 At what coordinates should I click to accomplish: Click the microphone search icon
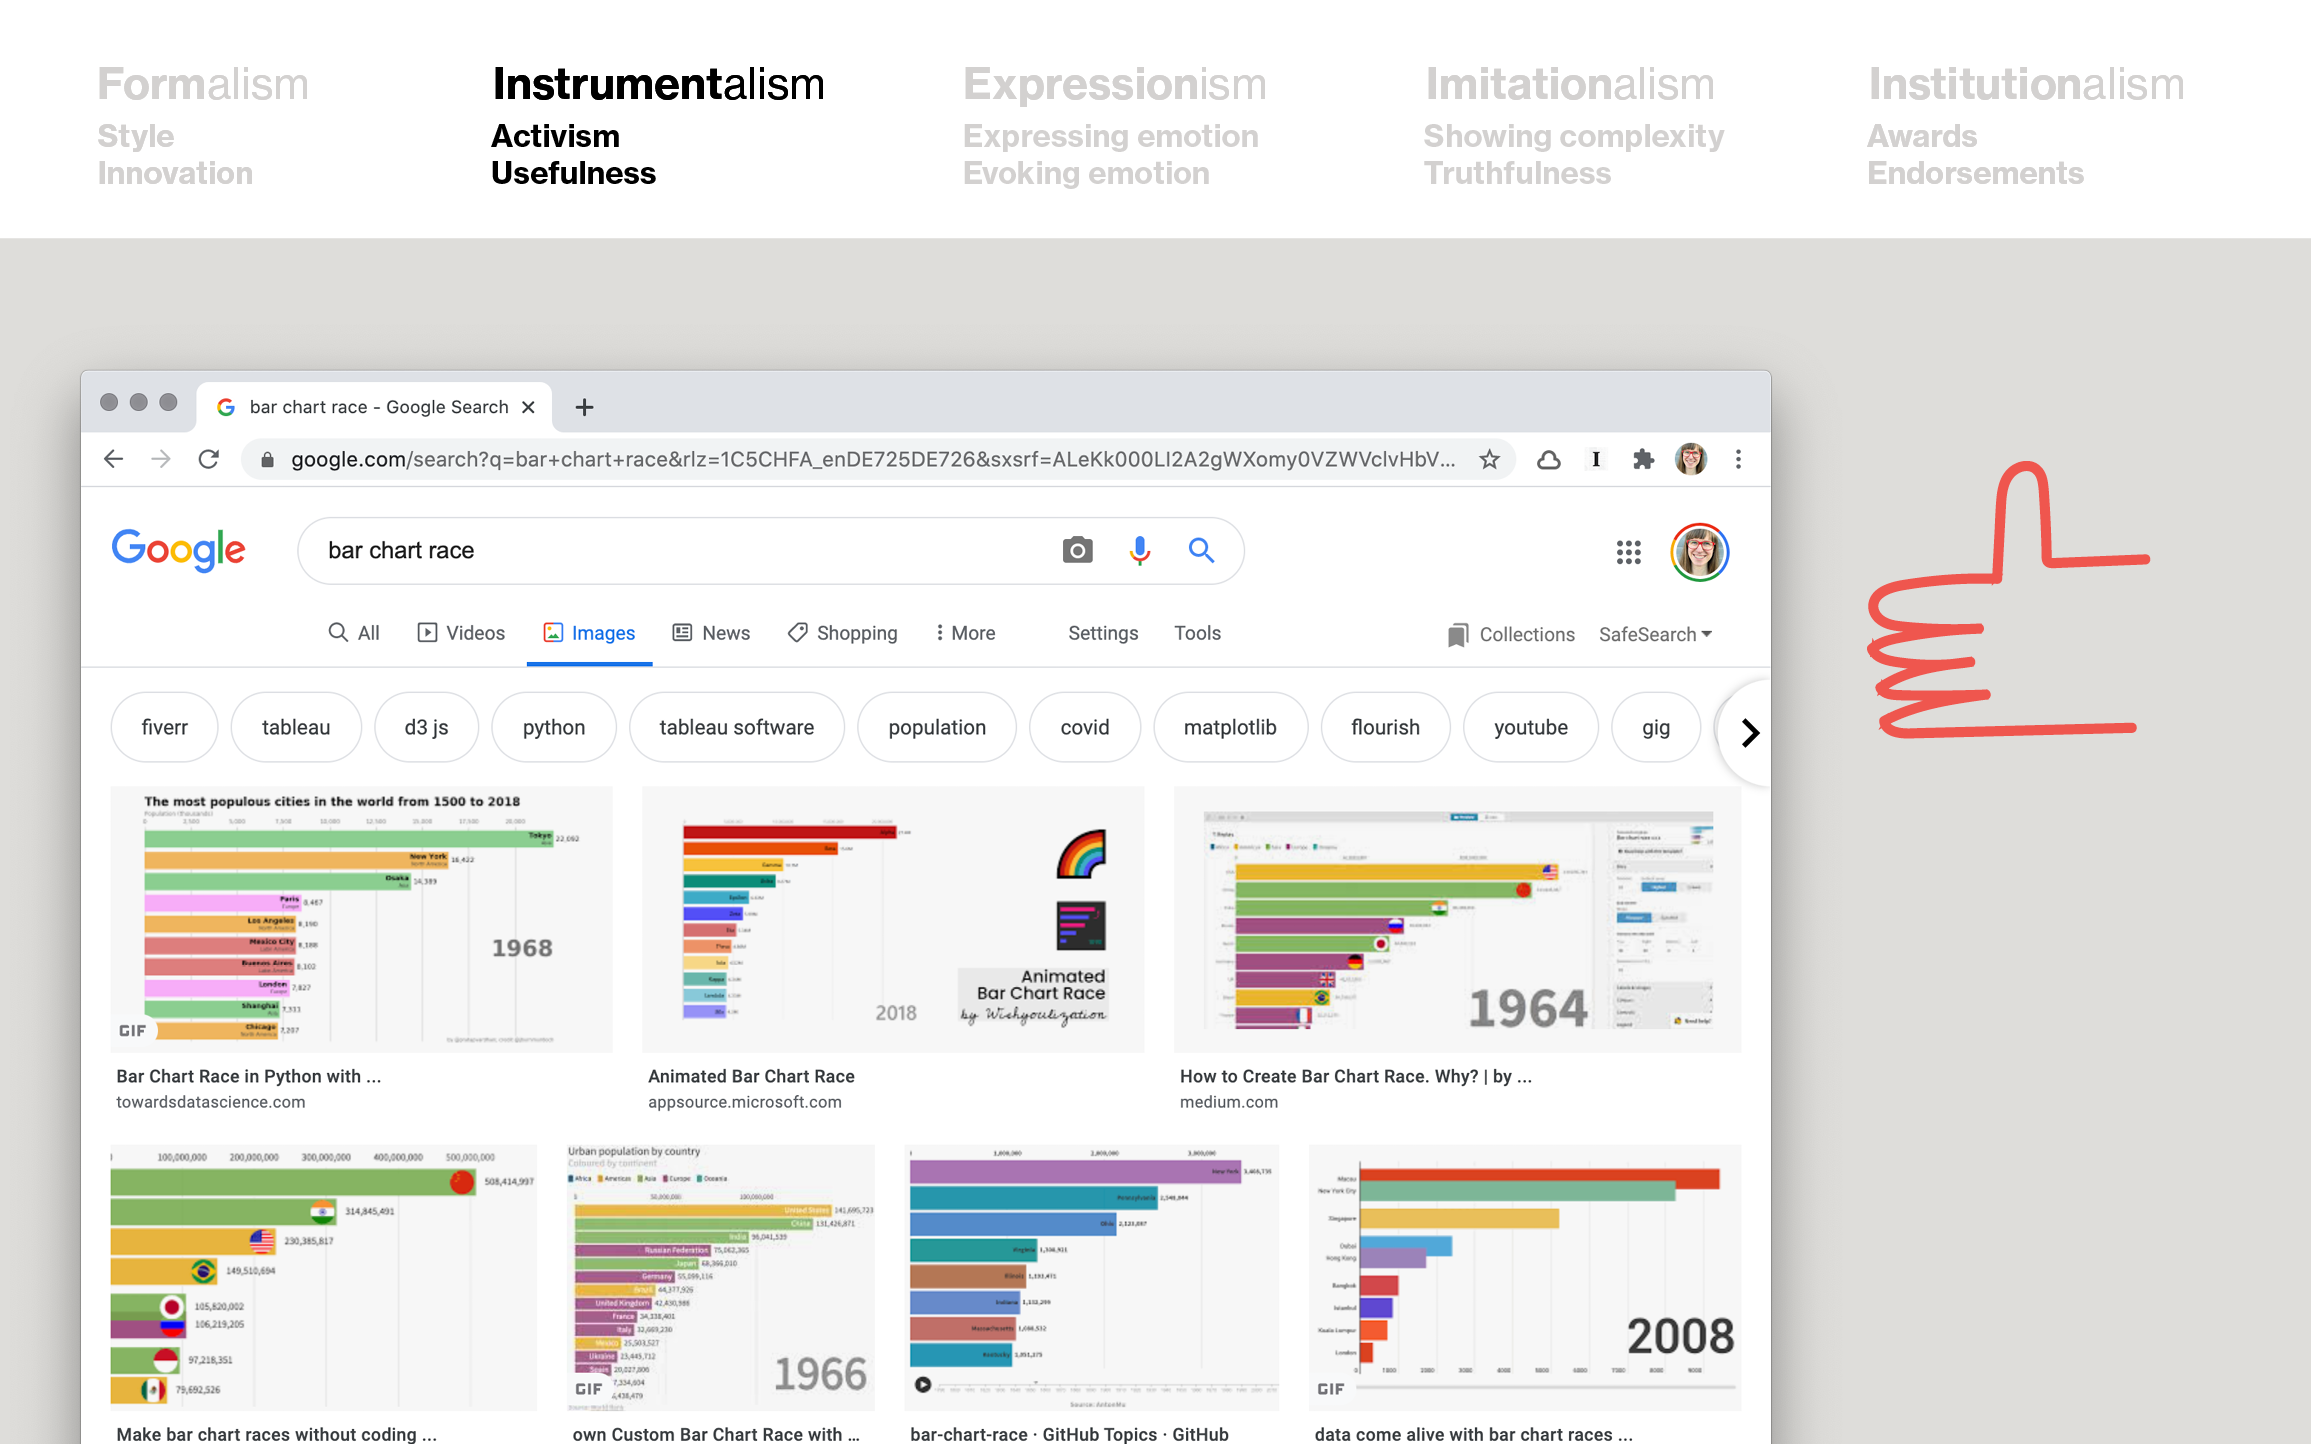click(x=1140, y=551)
